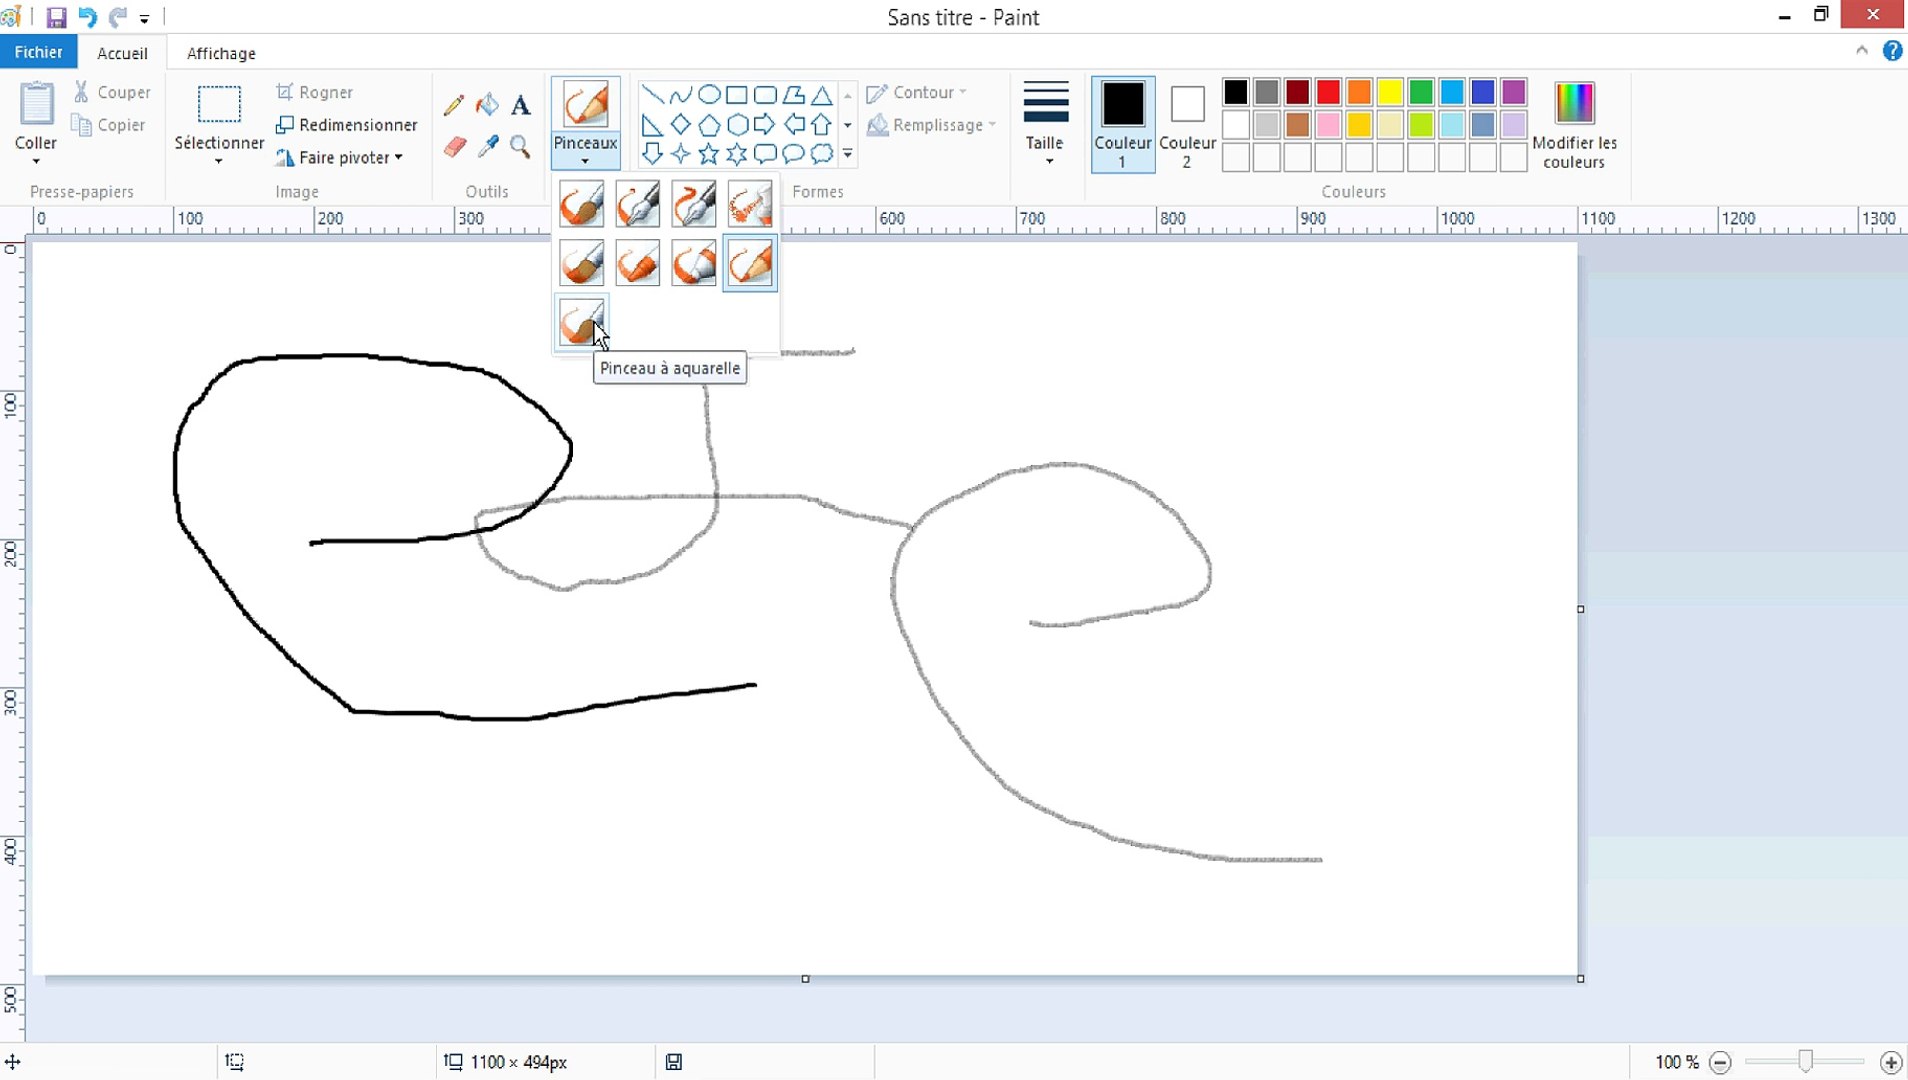The height and width of the screenshot is (1080, 1908).
Task: Choose the oil brush in gallery
Action: click(x=582, y=264)
